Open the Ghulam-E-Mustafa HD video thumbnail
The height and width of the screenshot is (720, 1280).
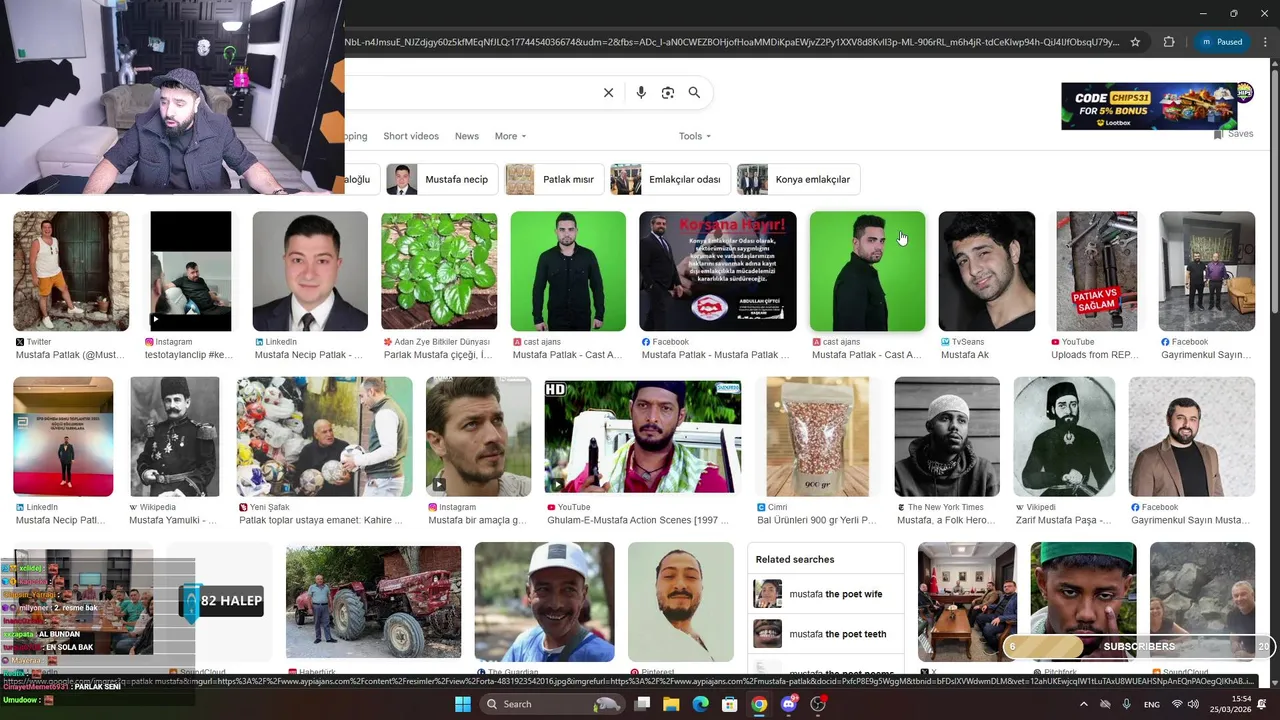click(x=643, y=437)
